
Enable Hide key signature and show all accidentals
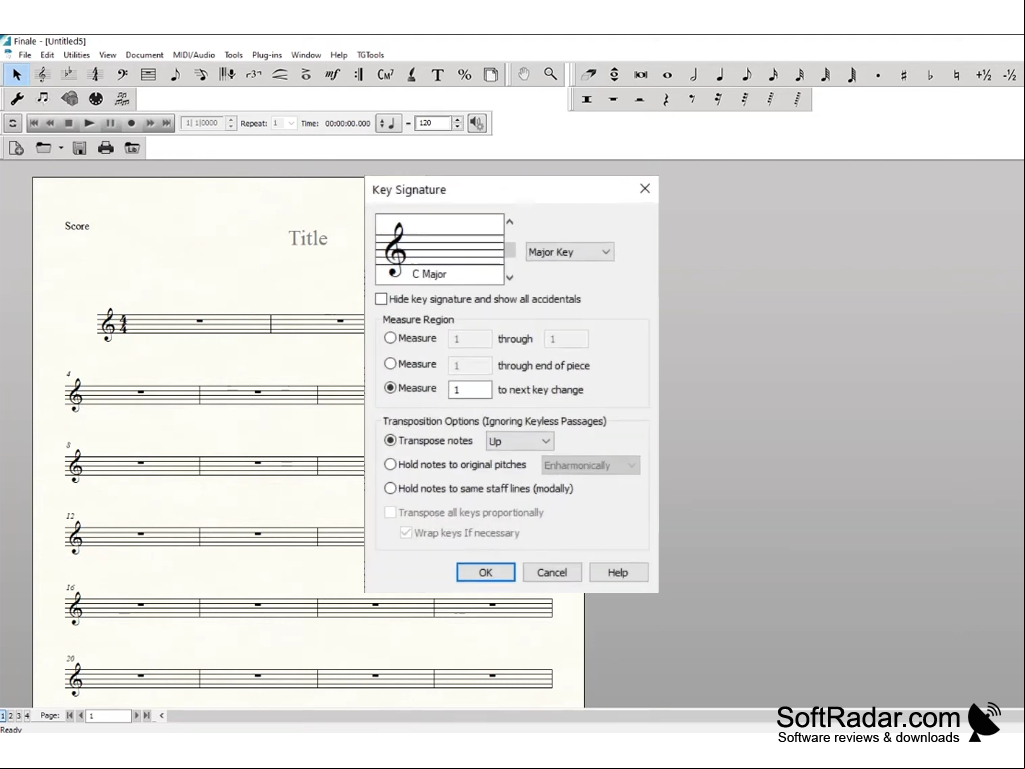pyautogui.click(x=381, y=299)
